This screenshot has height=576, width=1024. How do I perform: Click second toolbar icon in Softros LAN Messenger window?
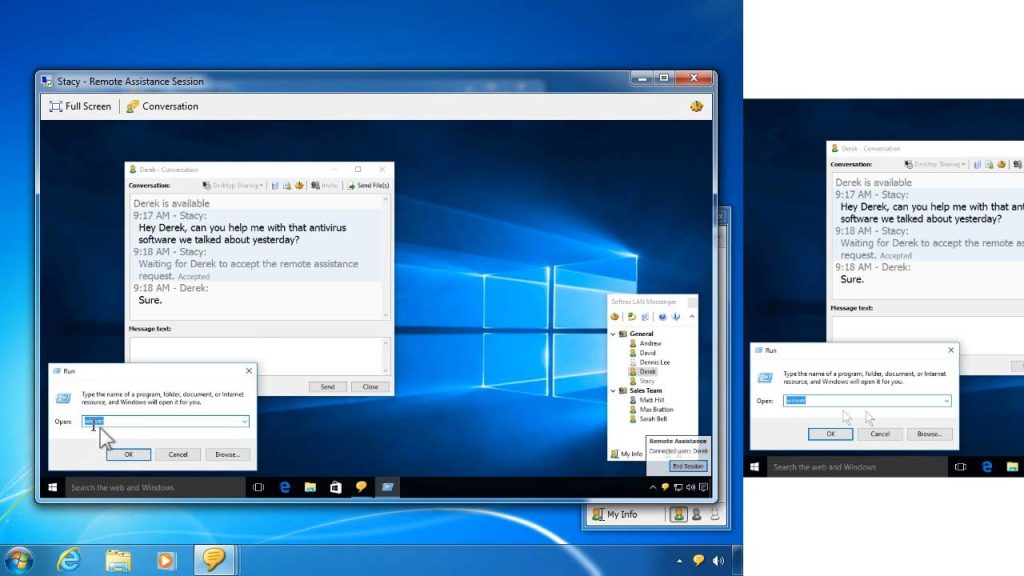[631, 317]
